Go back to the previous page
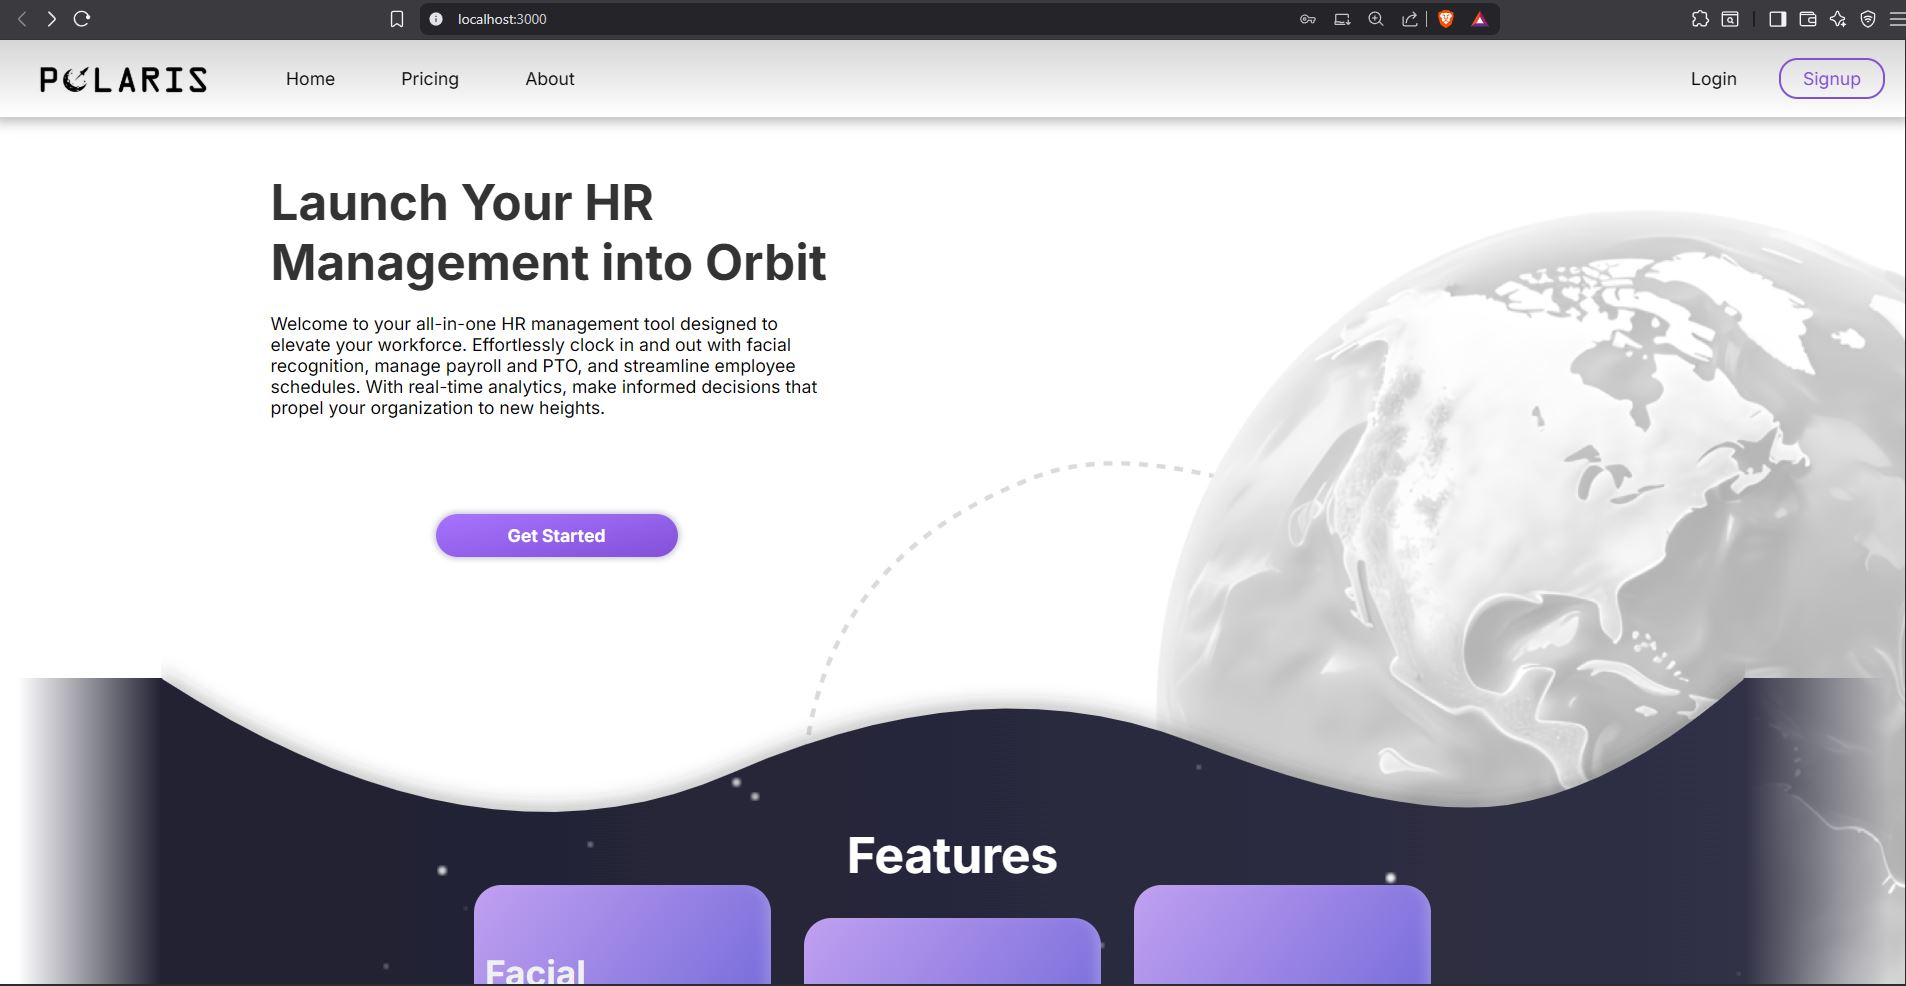Screen dimensions: 1906x986 [22, 19]
